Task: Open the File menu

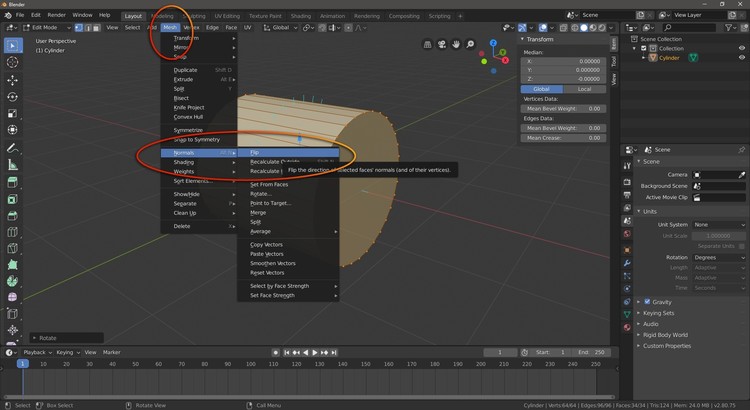Action: (x=20, y=15)
